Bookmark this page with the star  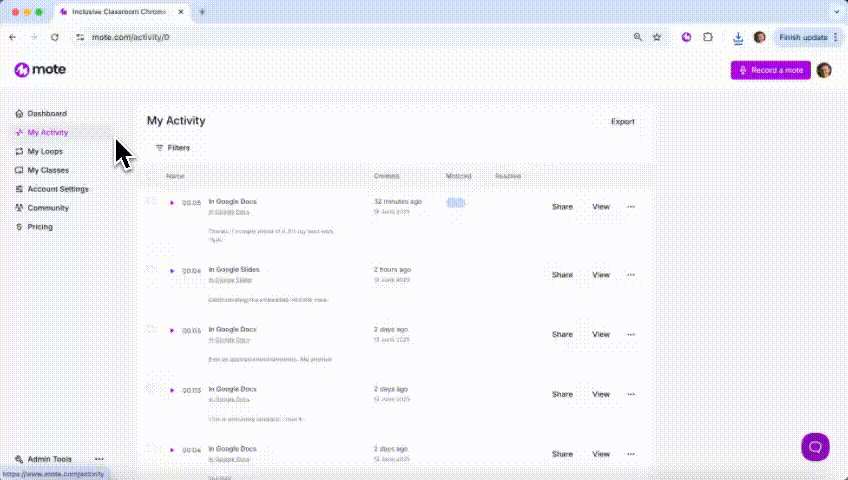pos(657,37)
